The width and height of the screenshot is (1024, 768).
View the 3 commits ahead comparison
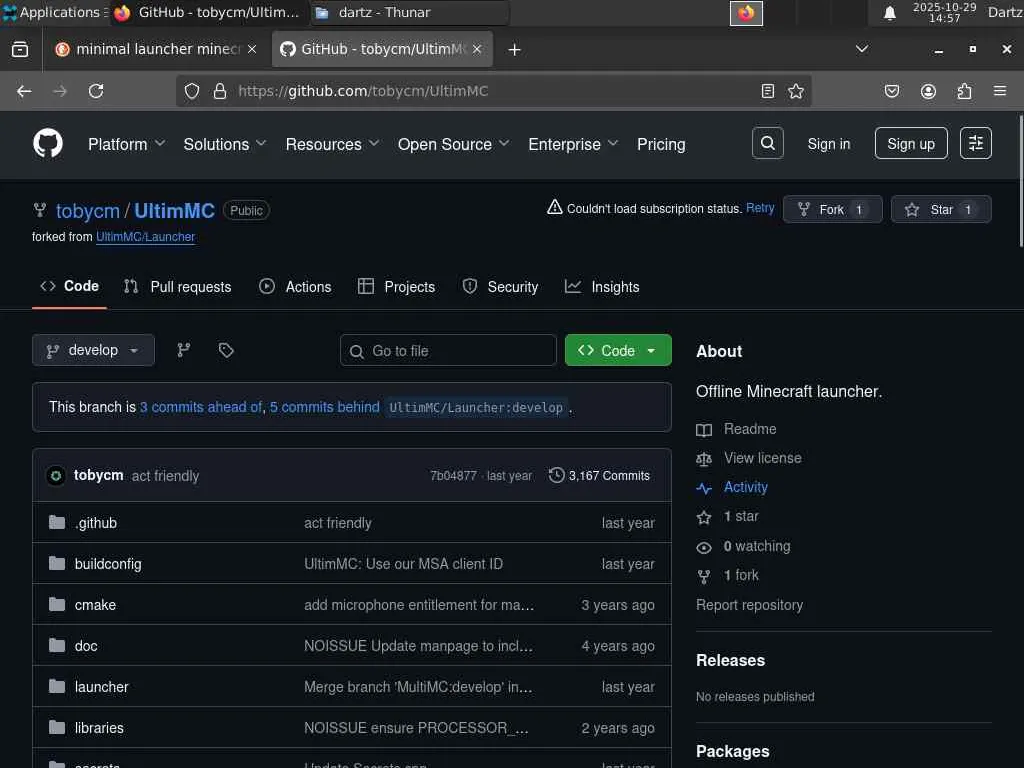[201, 408]
